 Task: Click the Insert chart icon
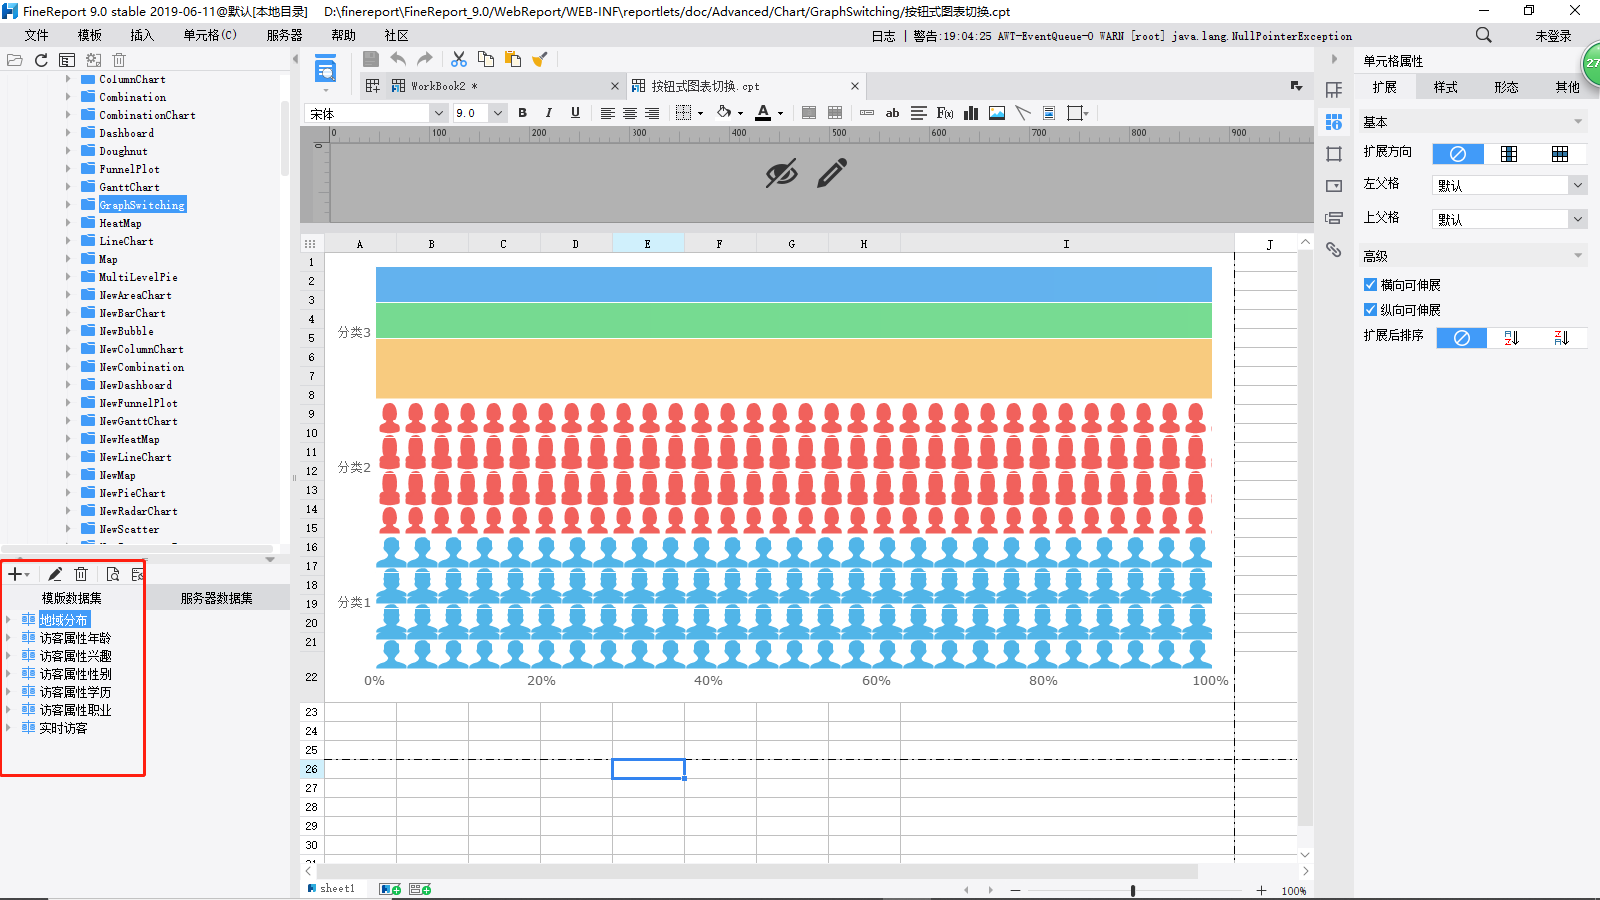tap(971, 113)
